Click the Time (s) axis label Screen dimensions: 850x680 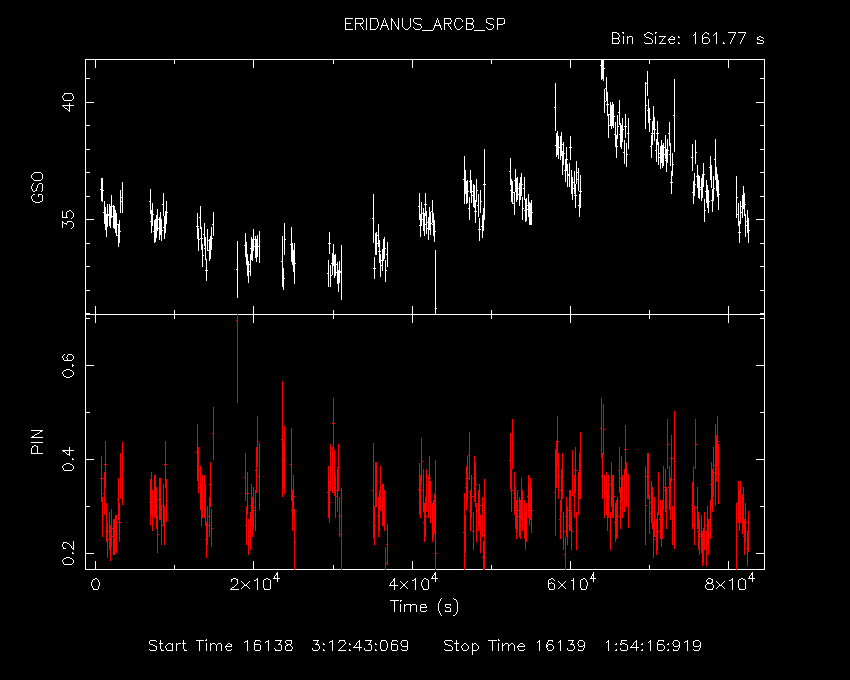424,606
